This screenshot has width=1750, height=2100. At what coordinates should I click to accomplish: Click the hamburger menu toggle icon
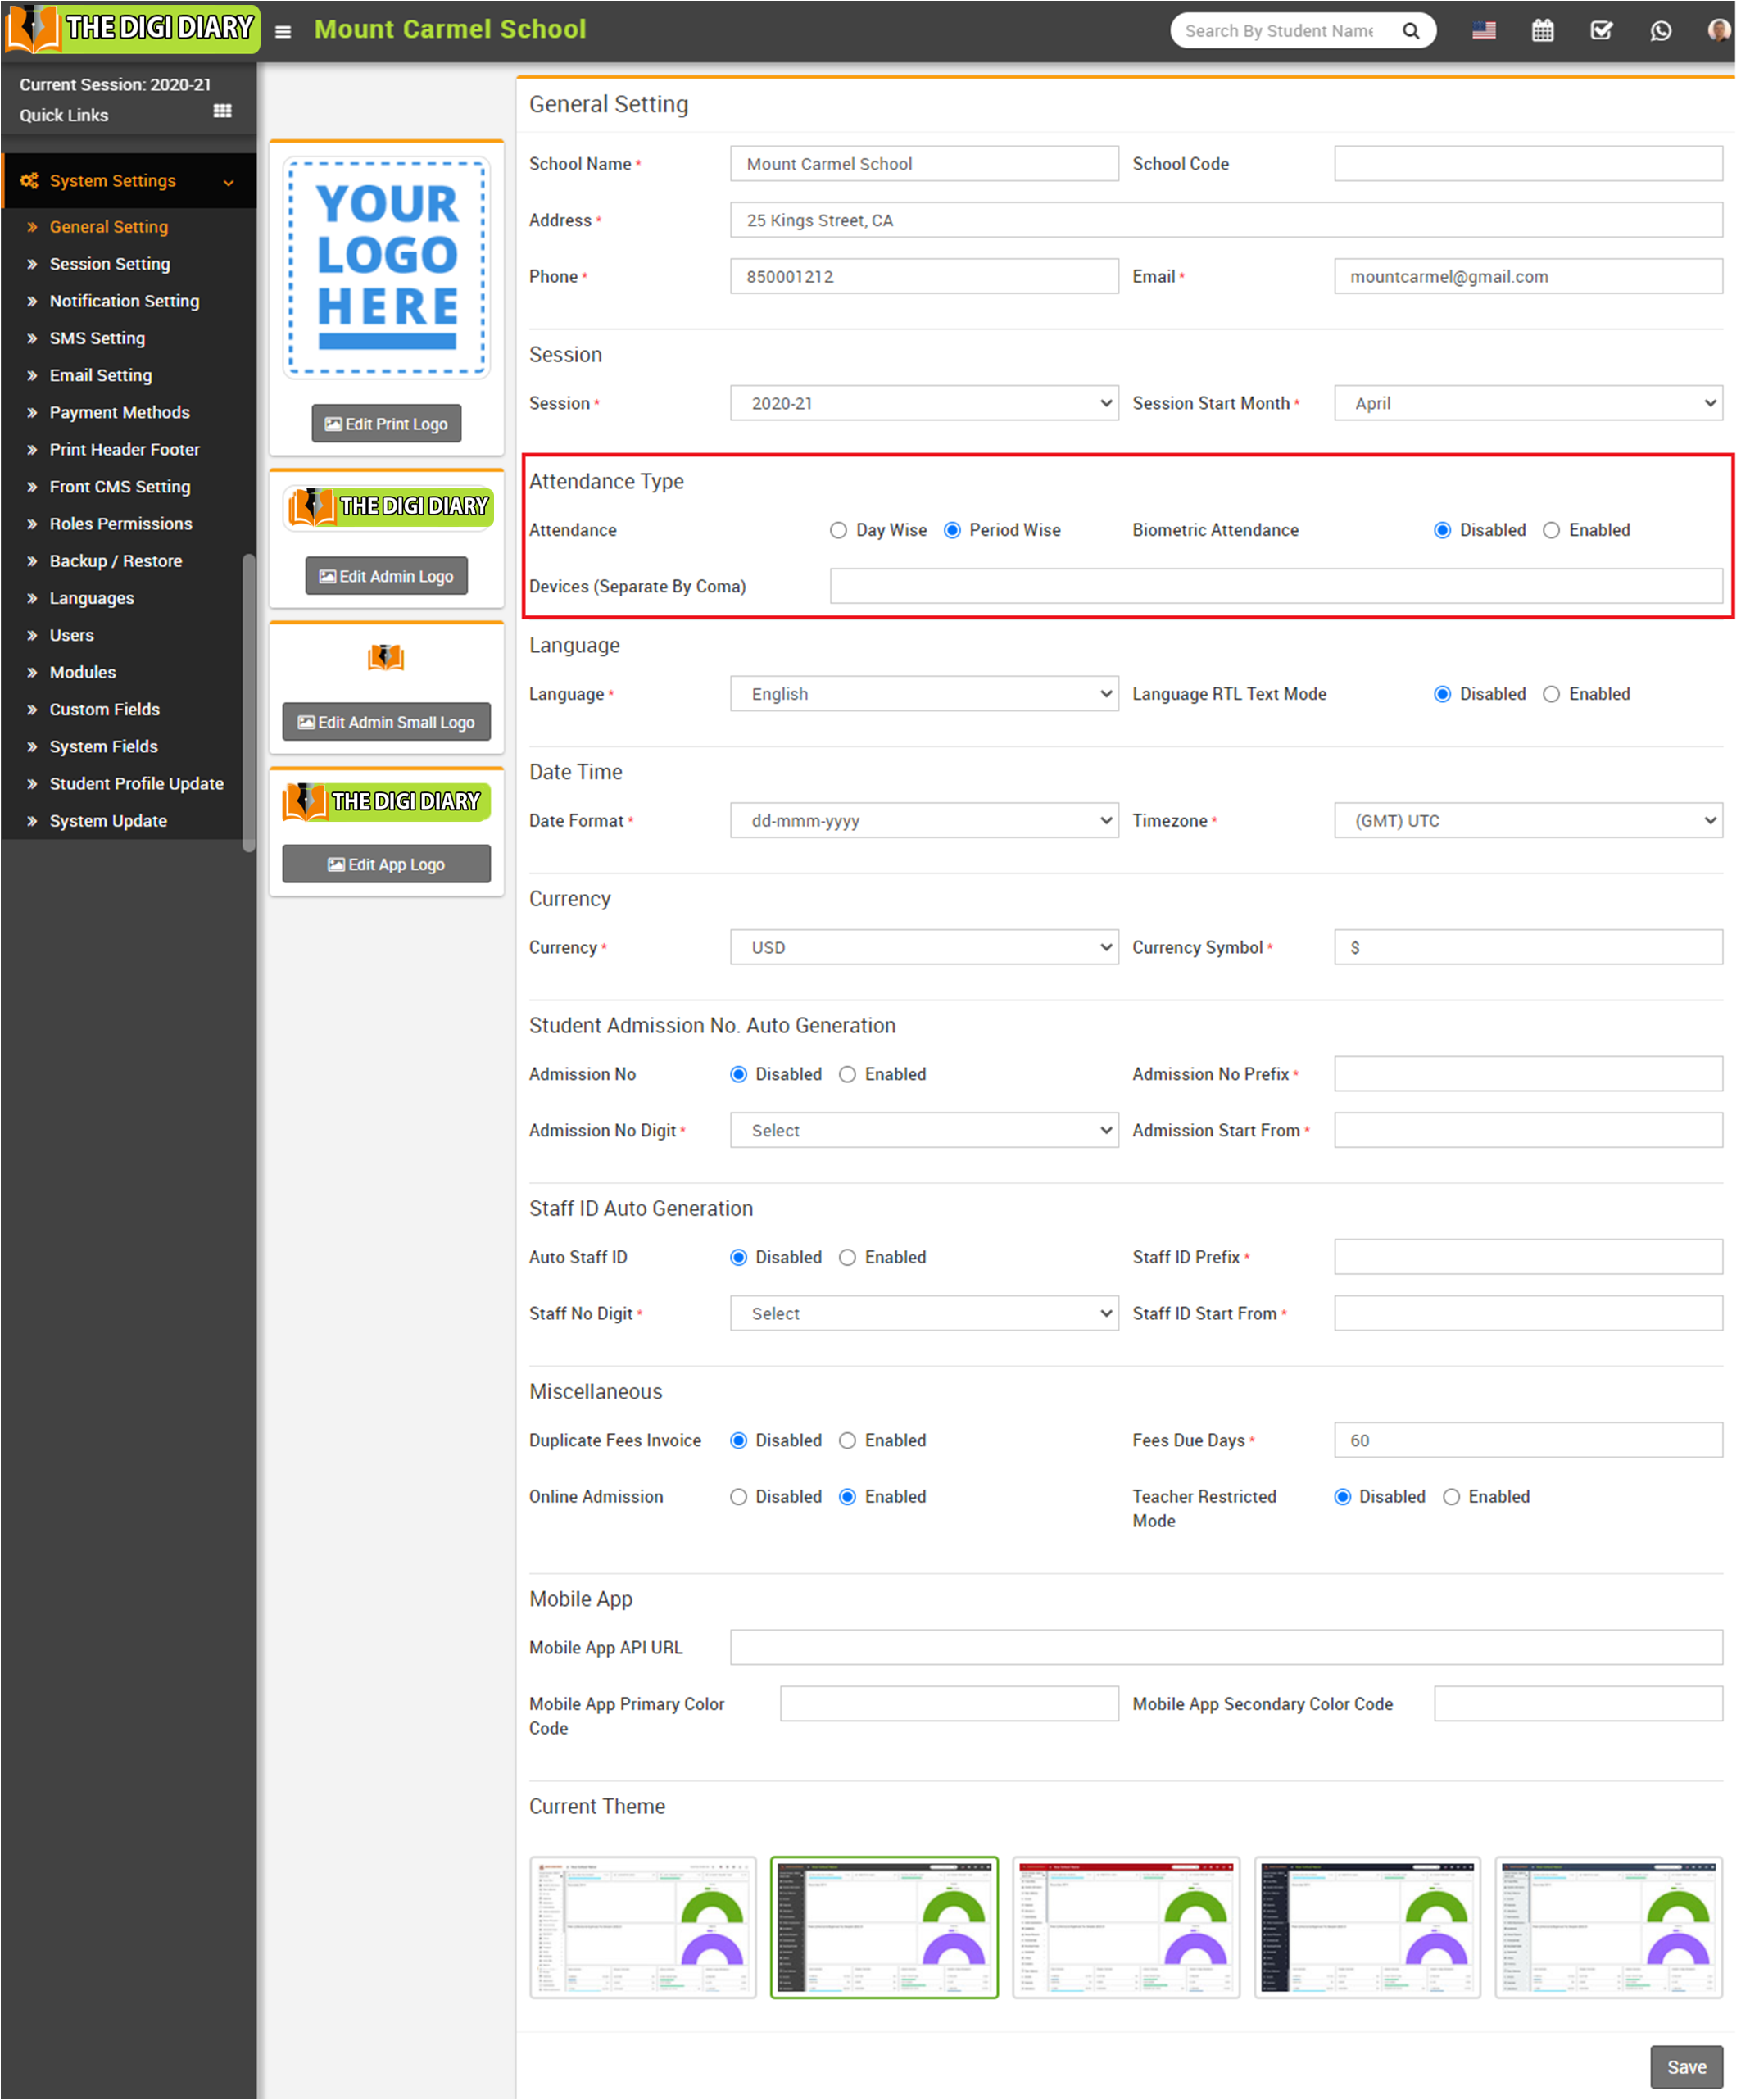click(283, 31)
